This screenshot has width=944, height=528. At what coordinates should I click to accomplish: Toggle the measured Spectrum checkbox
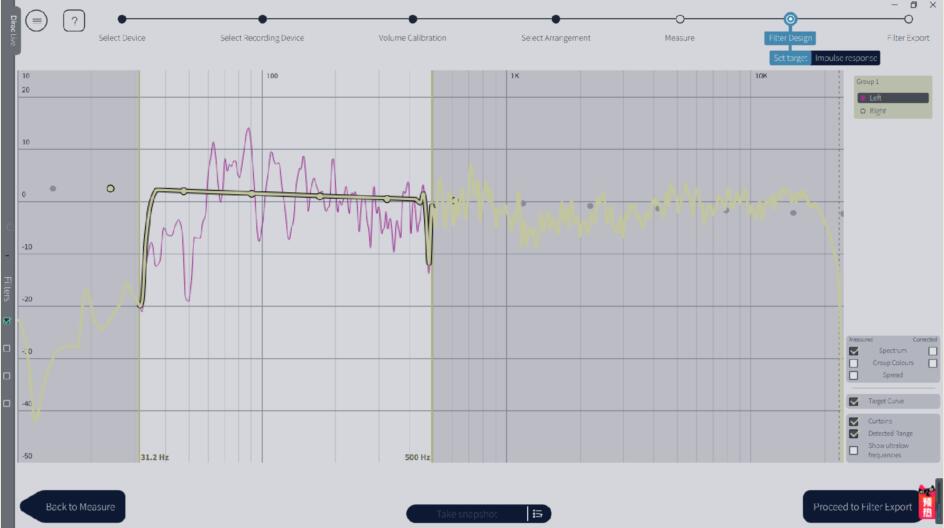pyautogui.click(x=854, y=351)
